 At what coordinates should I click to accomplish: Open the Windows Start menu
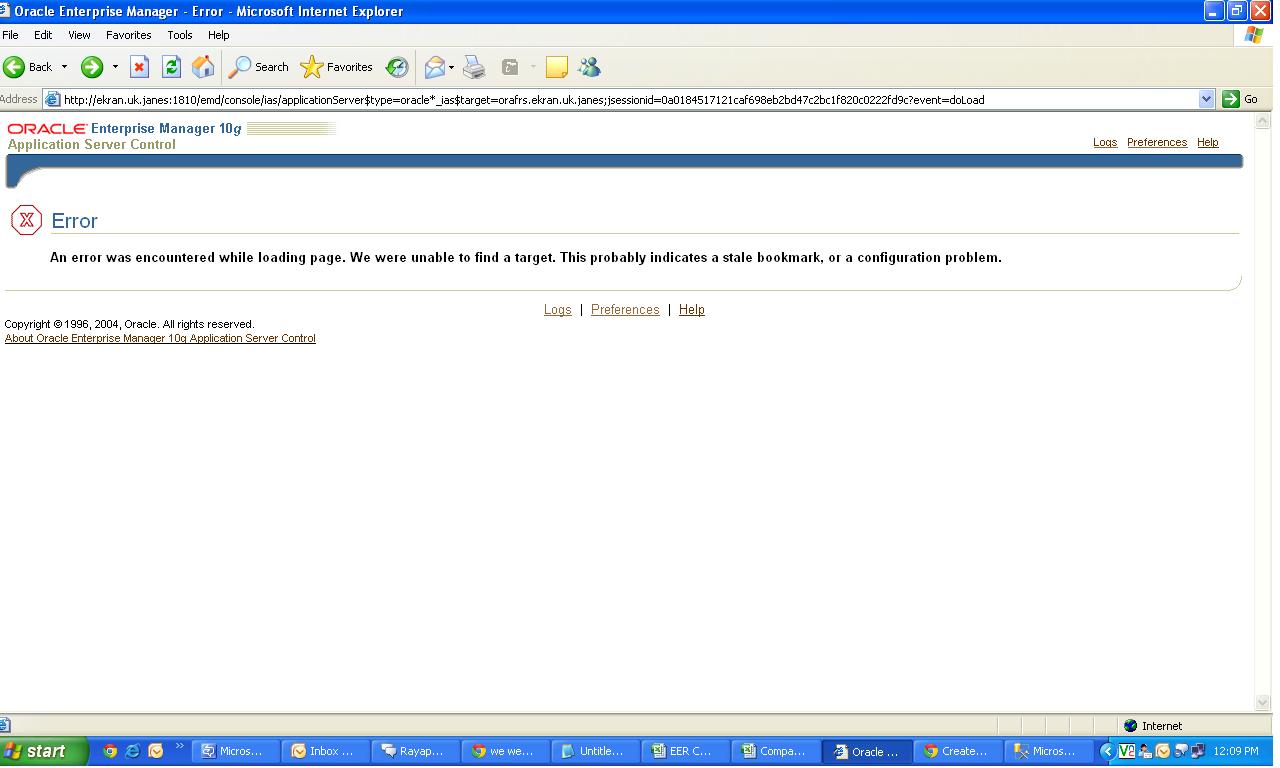click(x=45, y=751)
